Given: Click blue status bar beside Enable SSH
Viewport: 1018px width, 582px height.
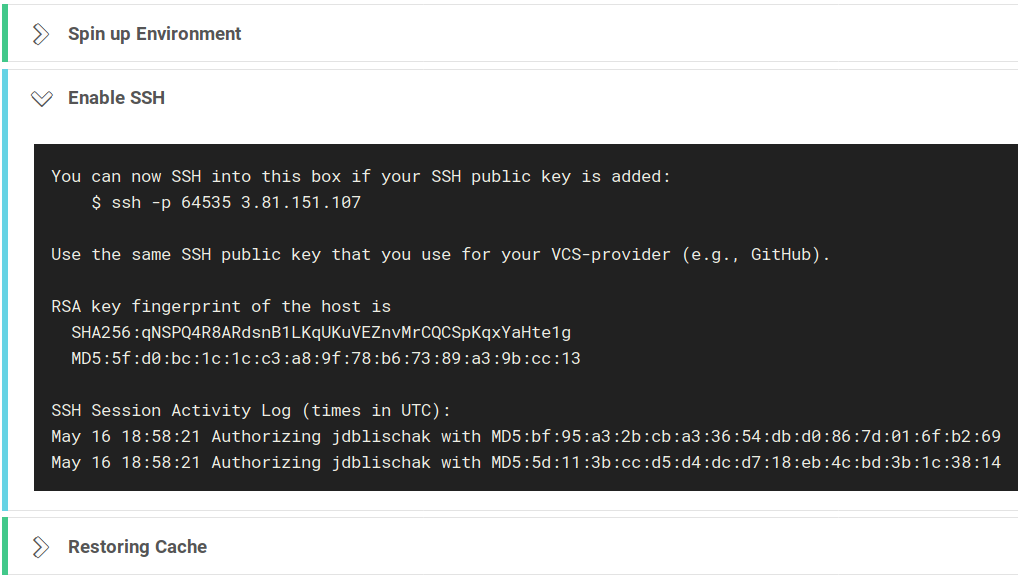Looking at the screenshot, I should [5, 290].
